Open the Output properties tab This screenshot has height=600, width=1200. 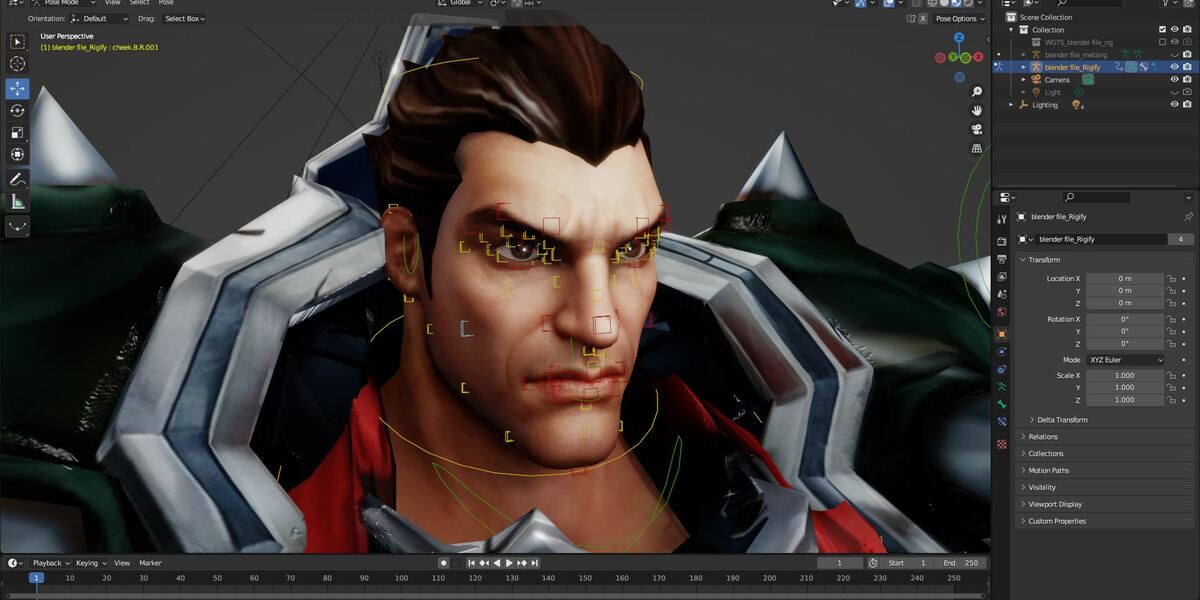pos(1002,259)
